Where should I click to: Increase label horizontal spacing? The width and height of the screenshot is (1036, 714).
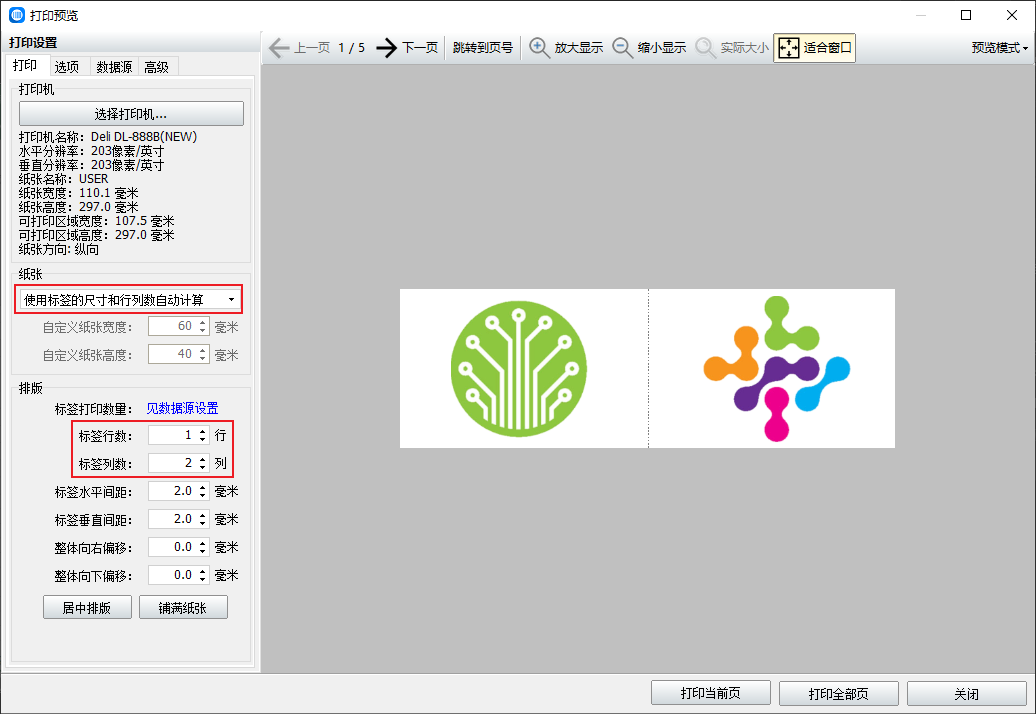tap(203, 487)
